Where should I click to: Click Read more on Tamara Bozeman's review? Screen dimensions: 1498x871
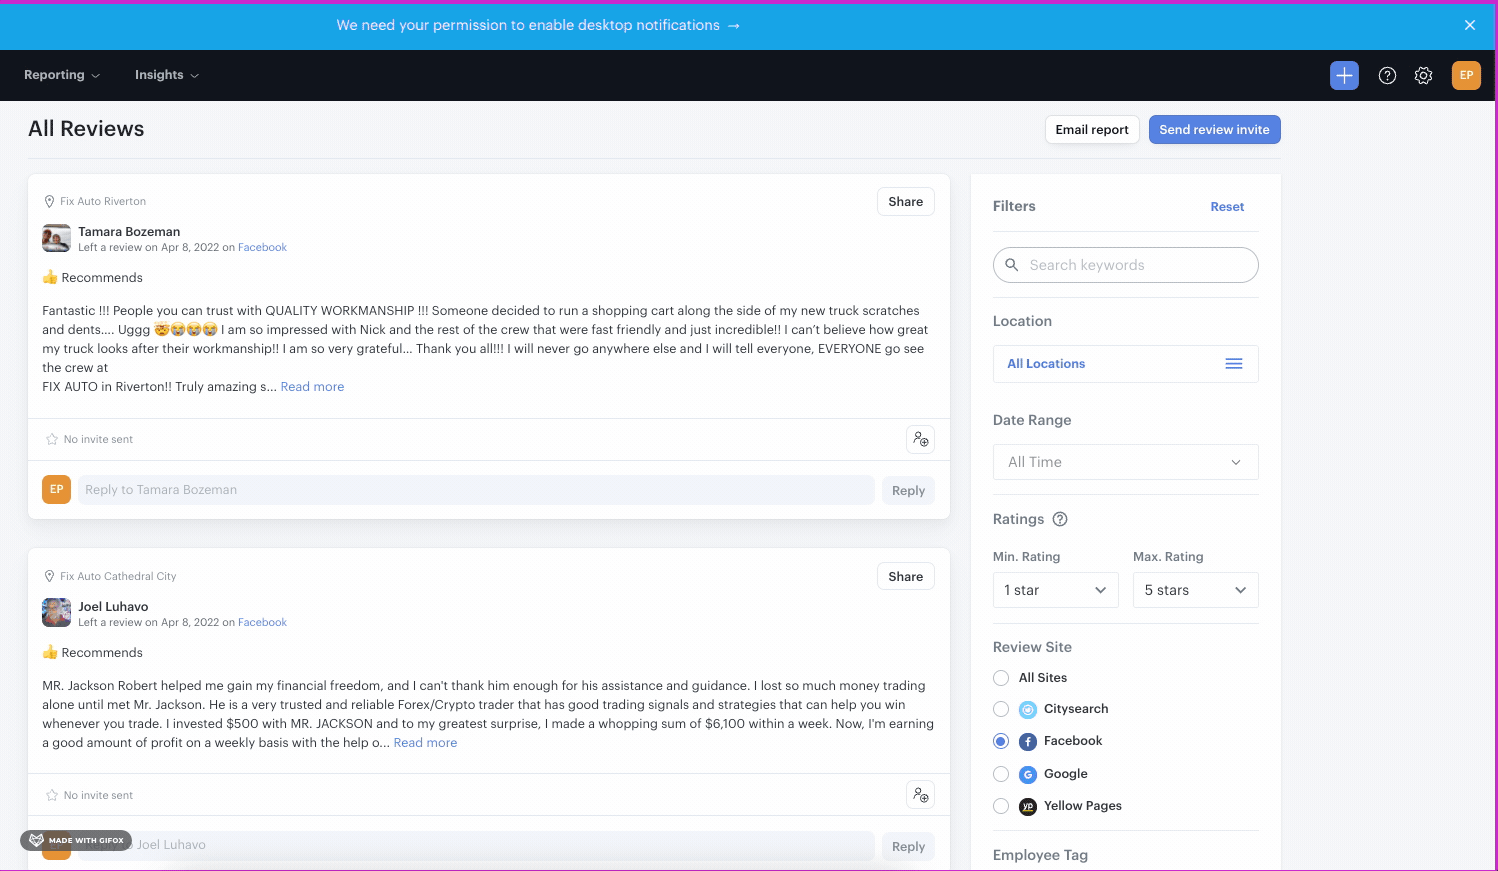312,387
